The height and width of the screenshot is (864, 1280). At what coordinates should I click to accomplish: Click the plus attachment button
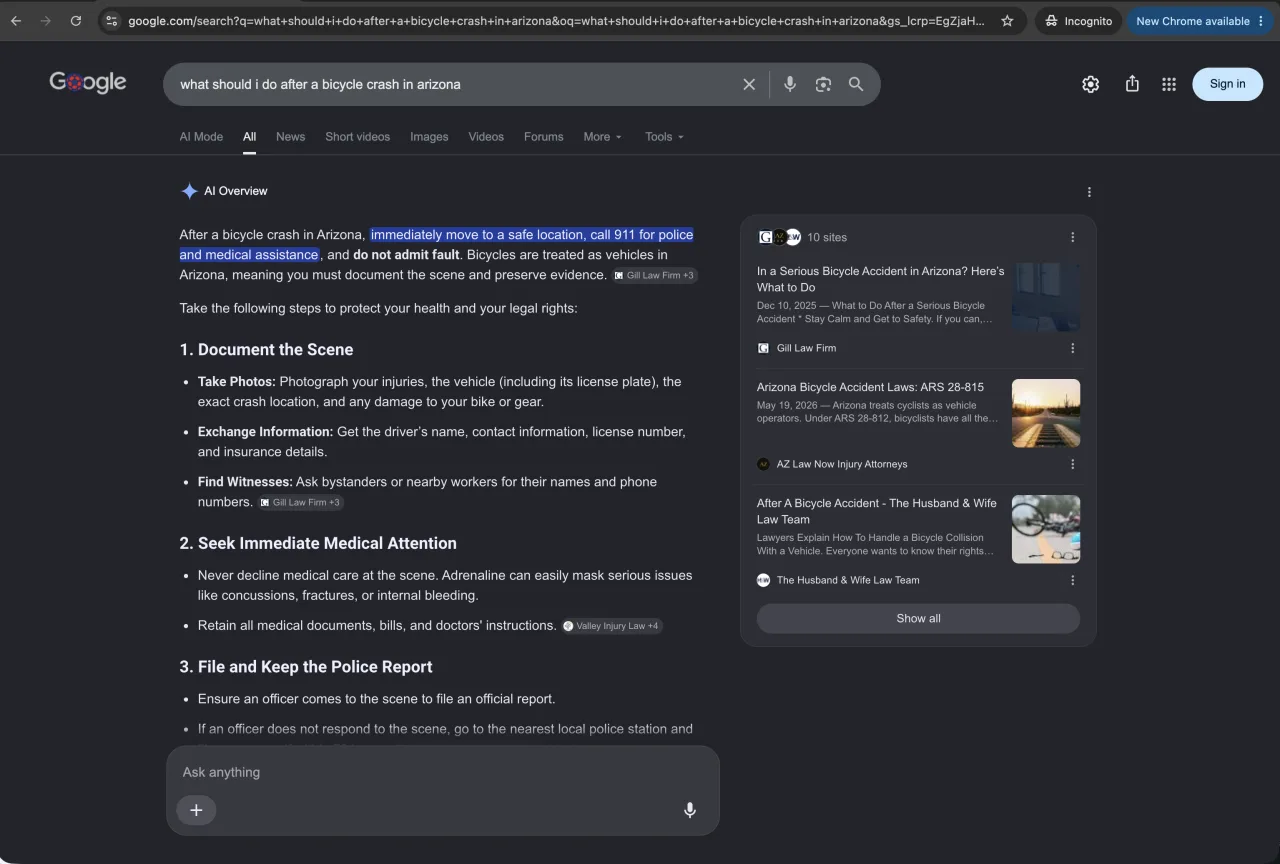[x=196, y=810]
